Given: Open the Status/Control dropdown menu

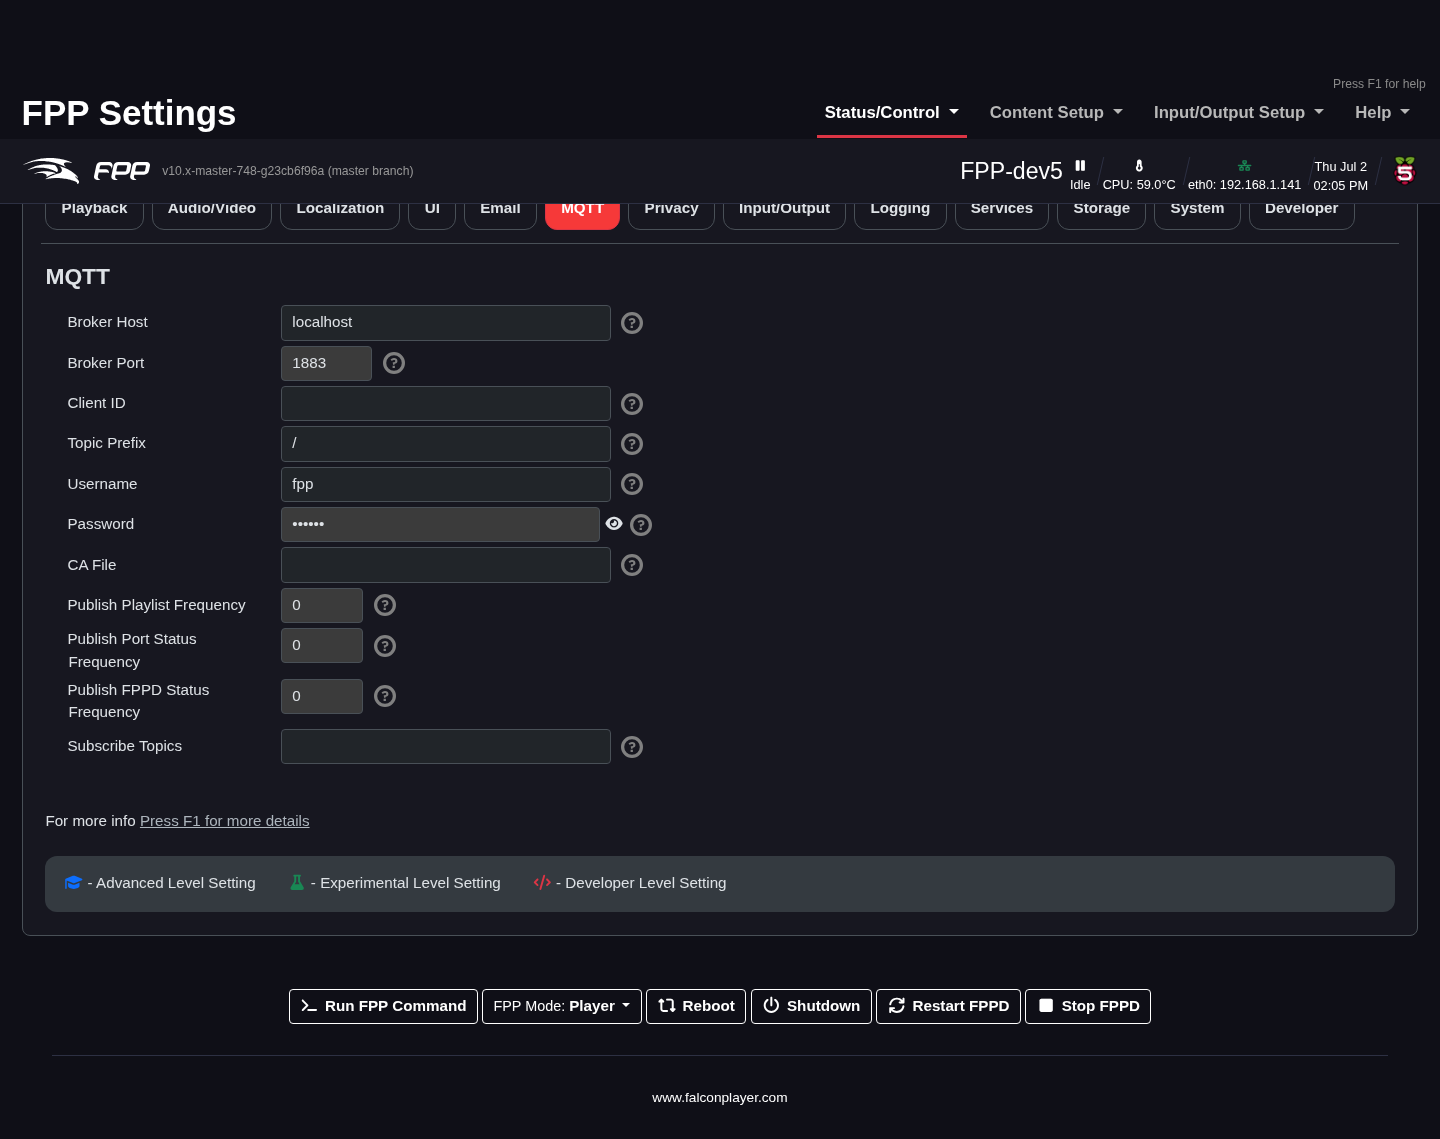Looking at the screenshot, I should (x=892, y=113).
